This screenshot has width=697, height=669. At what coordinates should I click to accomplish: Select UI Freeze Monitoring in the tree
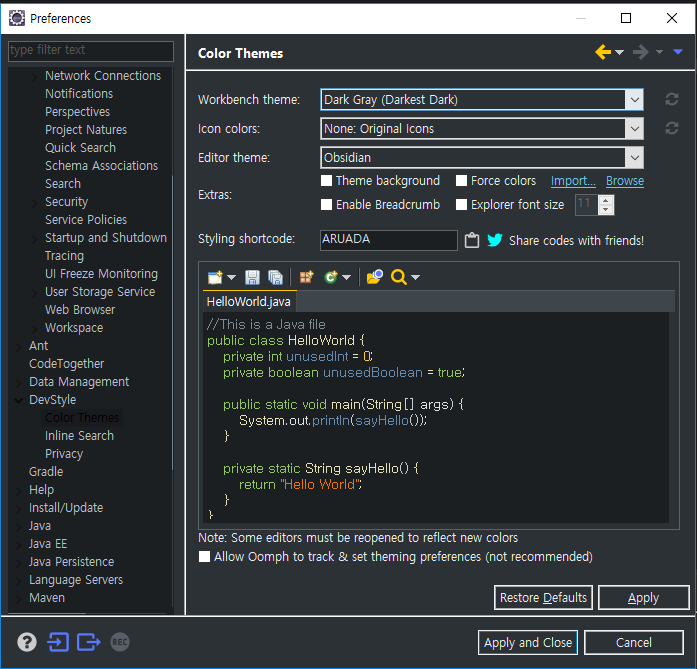[x=101, y=273]
